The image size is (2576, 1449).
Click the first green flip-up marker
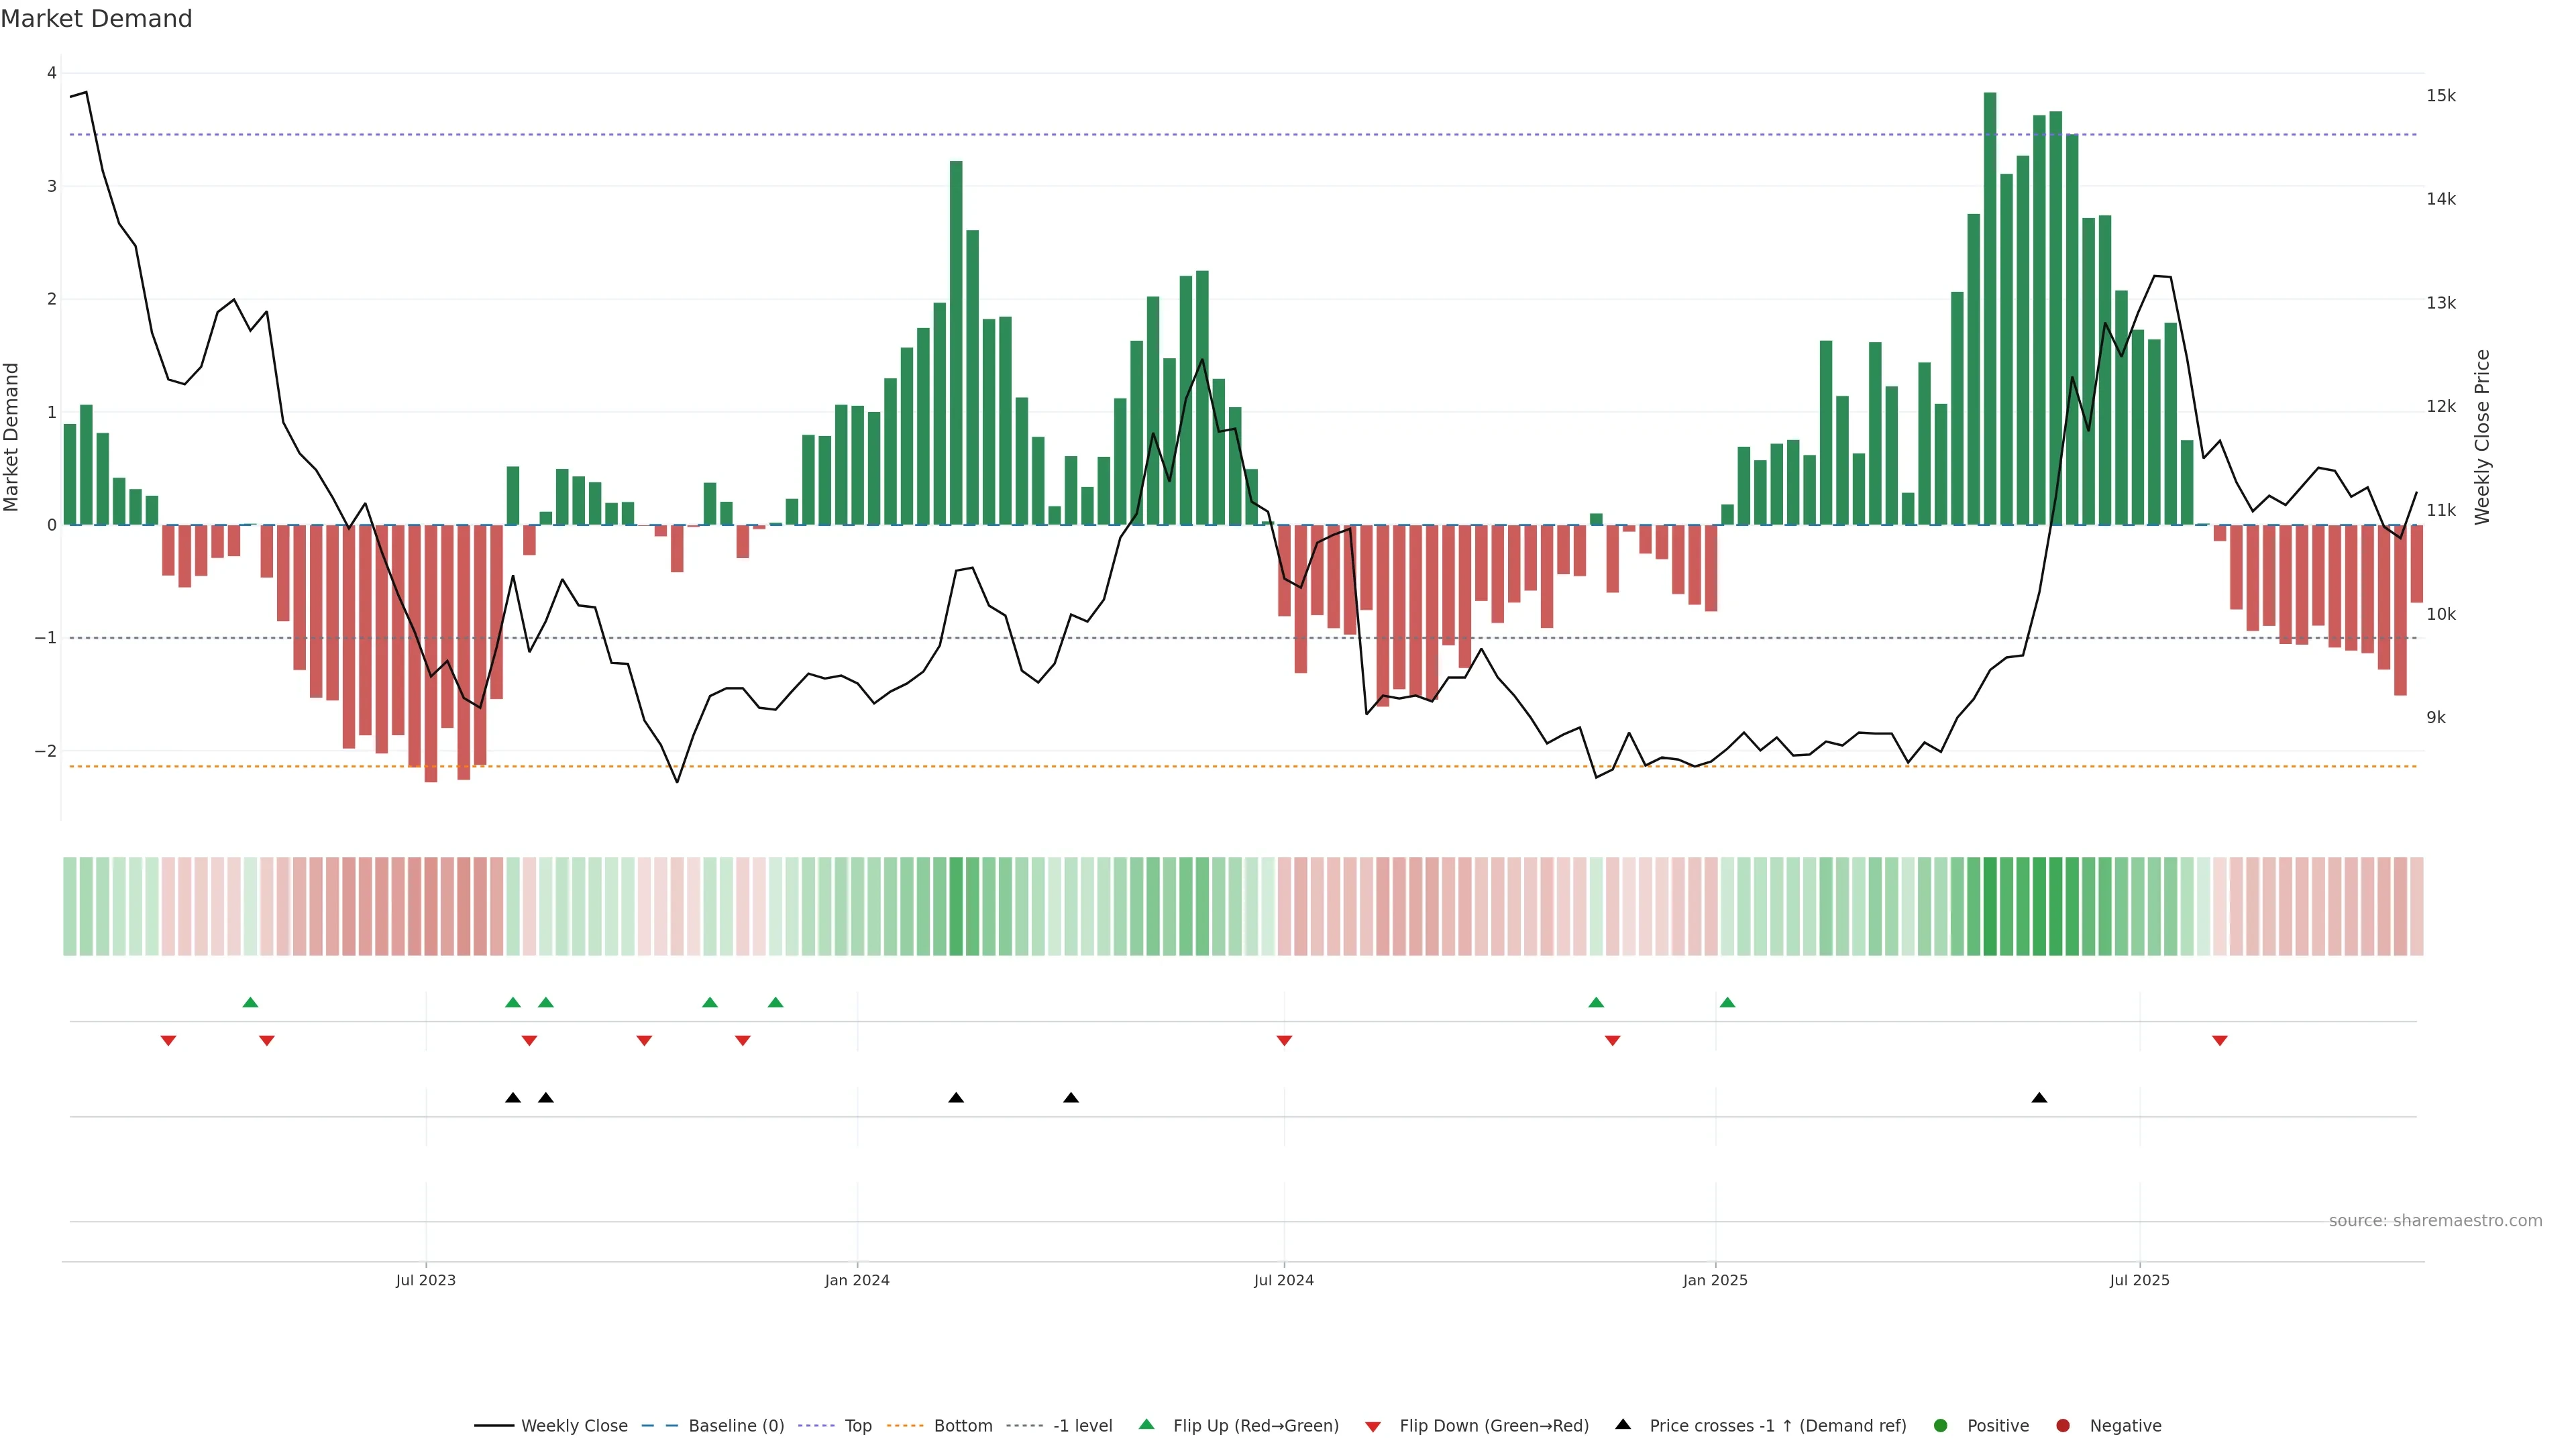pos(251,1002)
